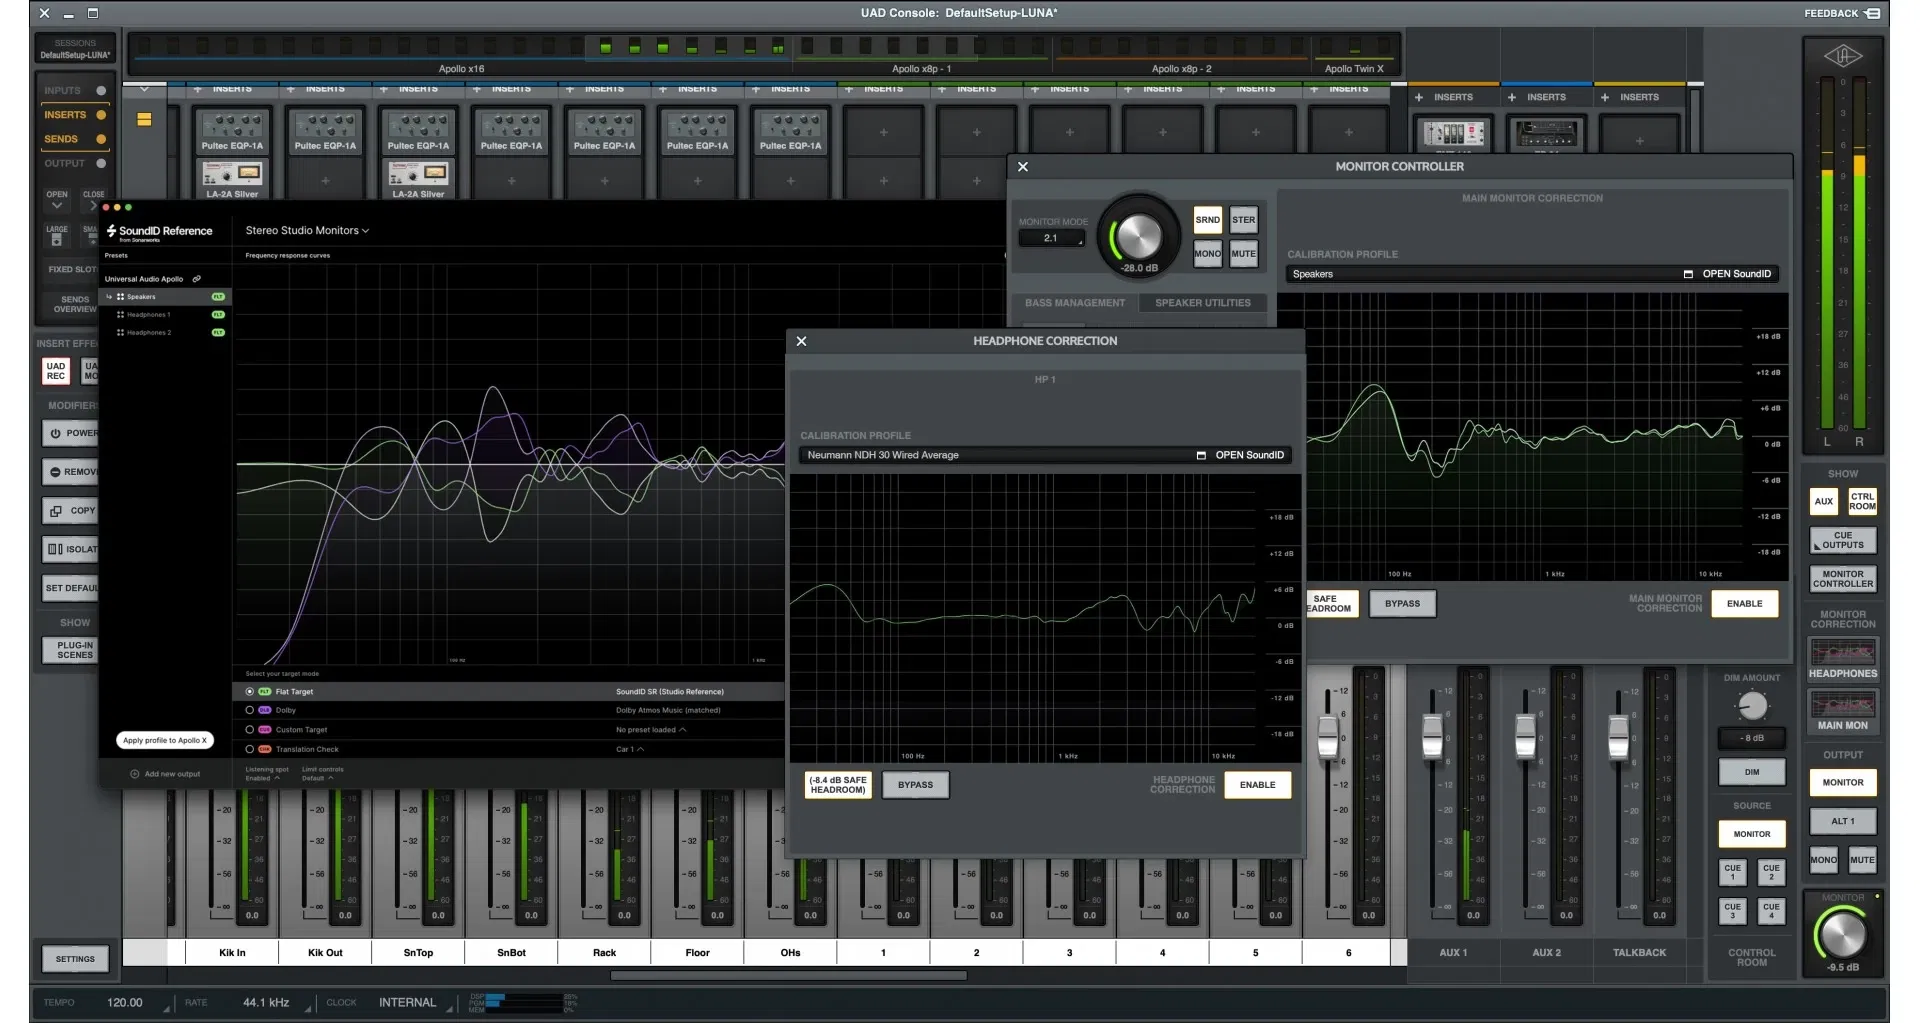Open the Speaker Utilities tab

pyautogui.click(x=1203, y=302)
